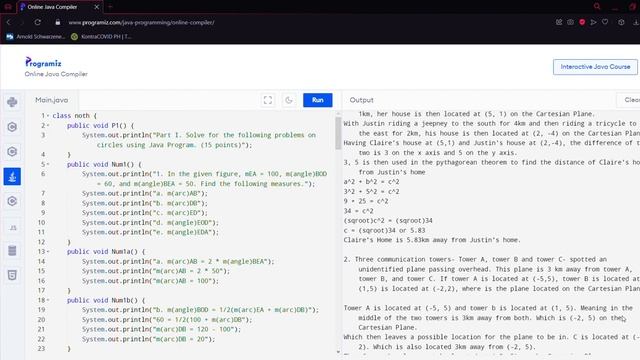Viewport: 640px width, 360px height.
Task: Select the Main.java tab
Action: click(51, 100)
